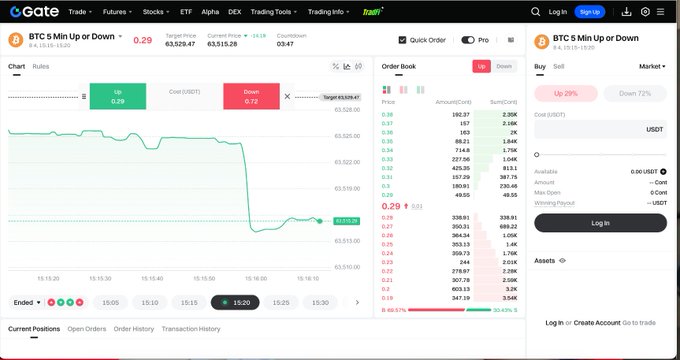Click the plus icon next to 0.00 USDT
This screenshot has width=680, height=360.
(663, 172)
